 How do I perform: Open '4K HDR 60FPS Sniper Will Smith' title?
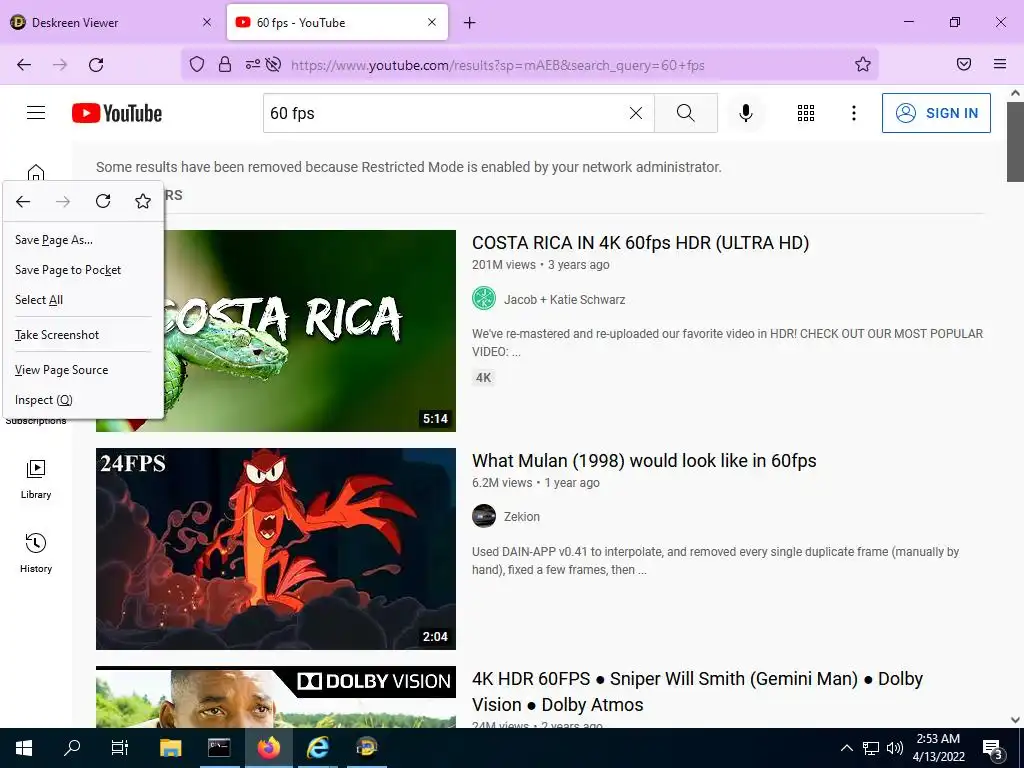697,692
